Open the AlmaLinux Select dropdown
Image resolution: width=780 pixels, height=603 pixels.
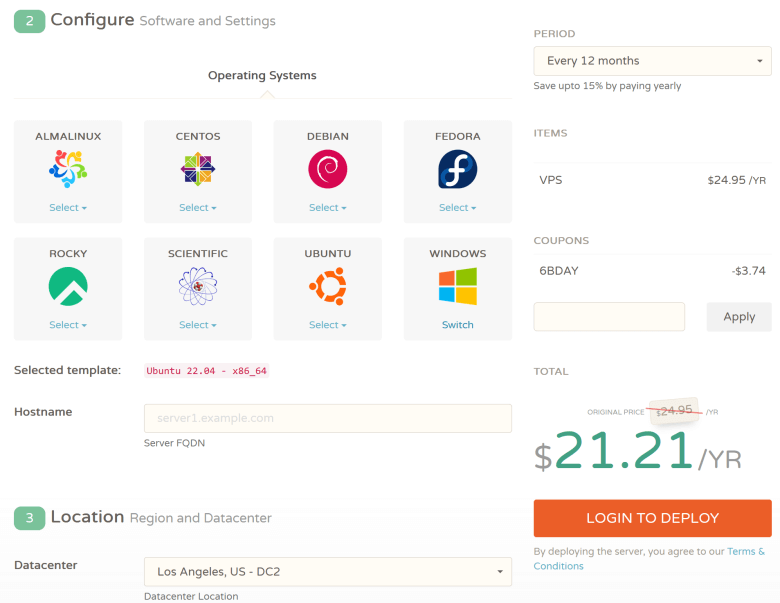click(68, 207)
